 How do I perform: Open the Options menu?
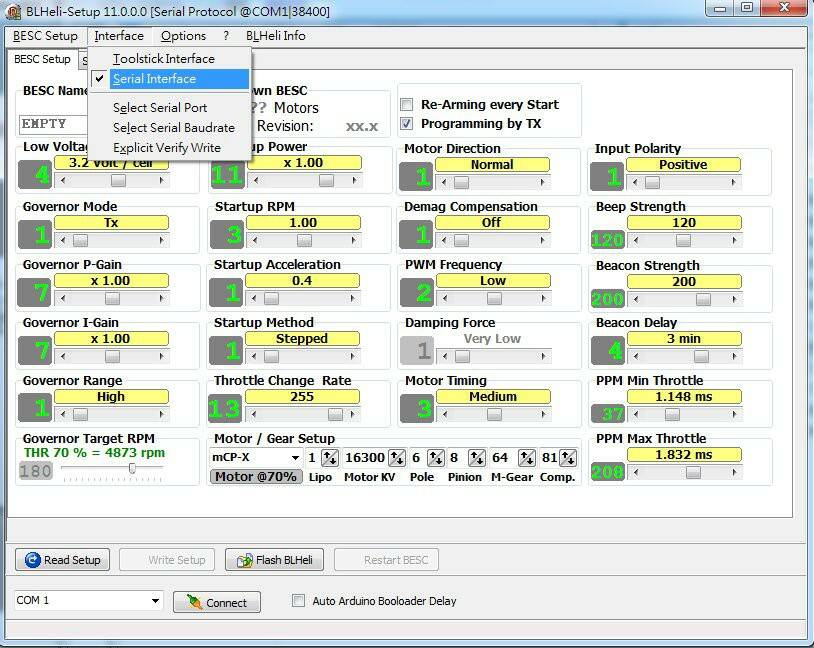tap(183, 36)
